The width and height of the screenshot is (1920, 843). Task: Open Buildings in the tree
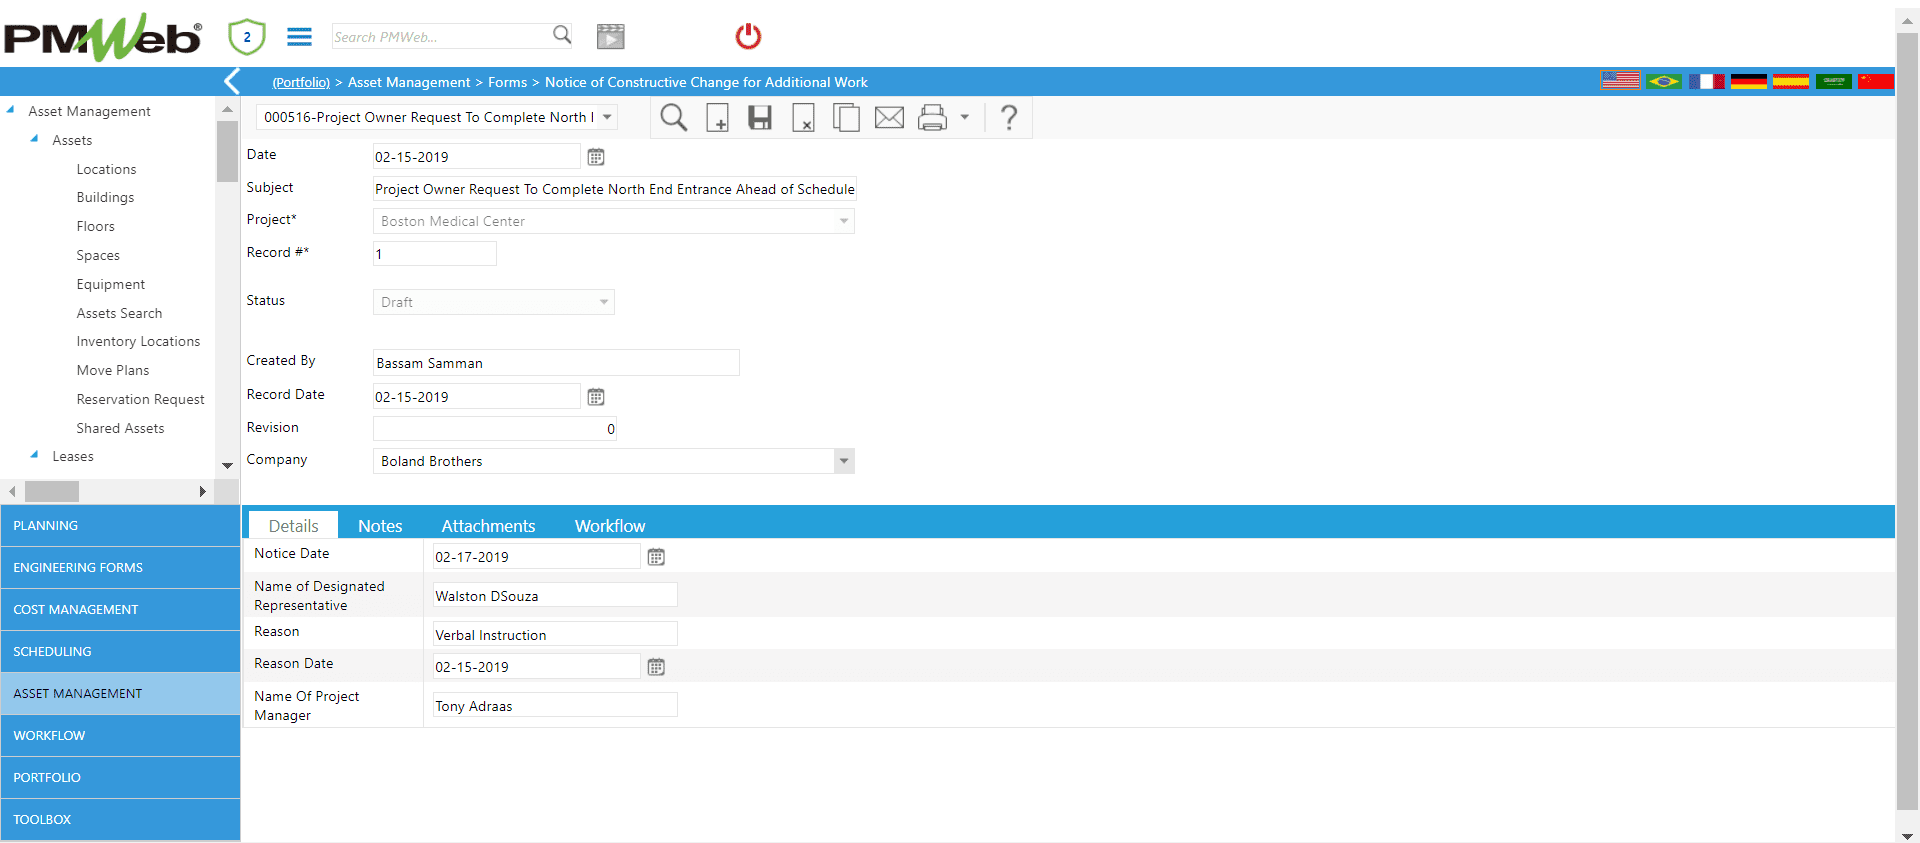click(x=105, y=197)
